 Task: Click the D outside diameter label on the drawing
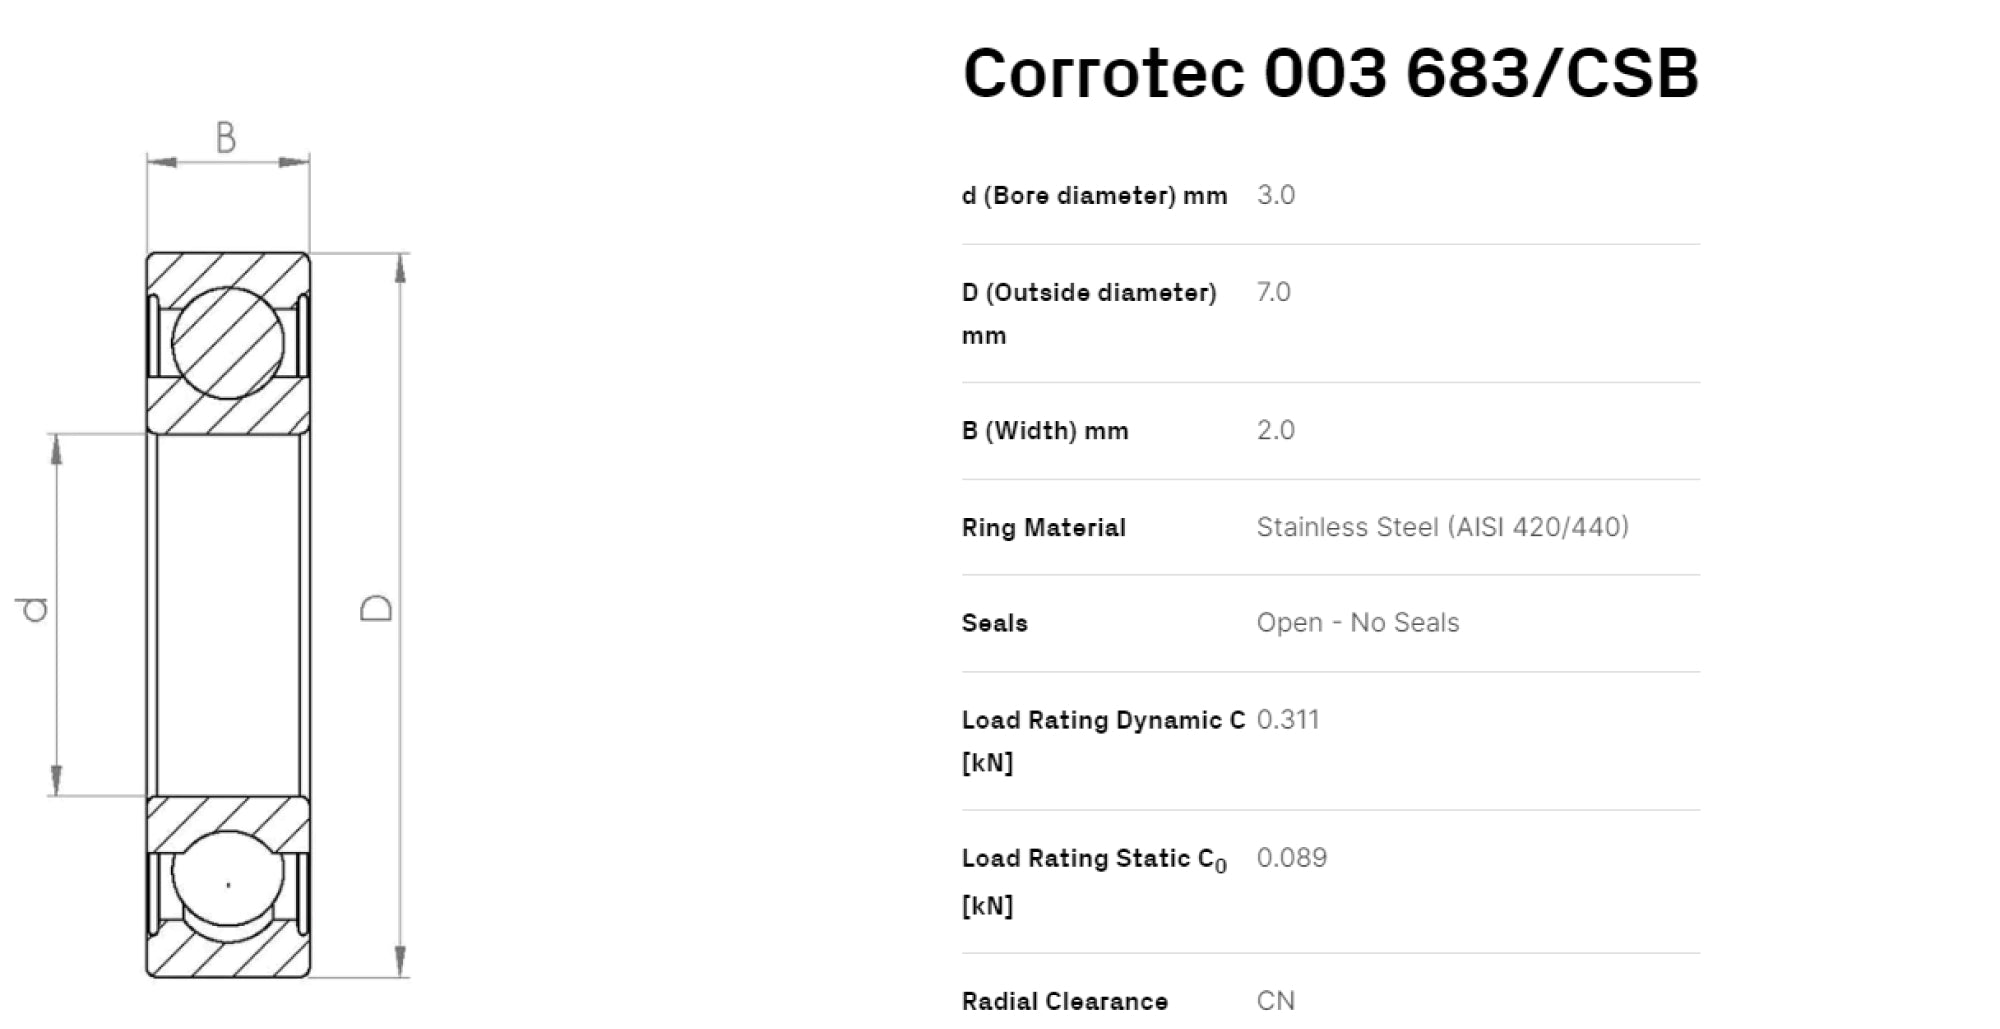pyautogui.click(x=376, y=608)
